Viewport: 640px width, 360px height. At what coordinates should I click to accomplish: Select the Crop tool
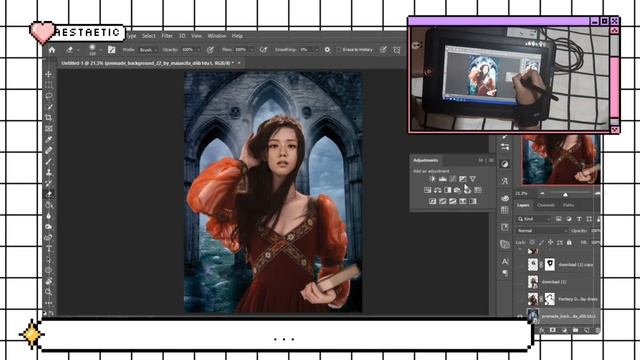point(49,118)
